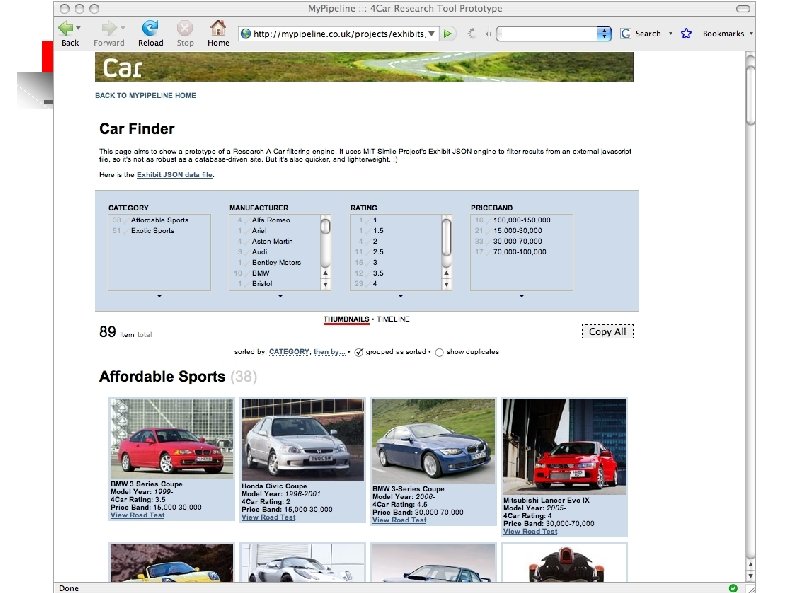The image size is (791, 593).
Task: Reload the page with Reload icon
Action: tap(150, 28)
